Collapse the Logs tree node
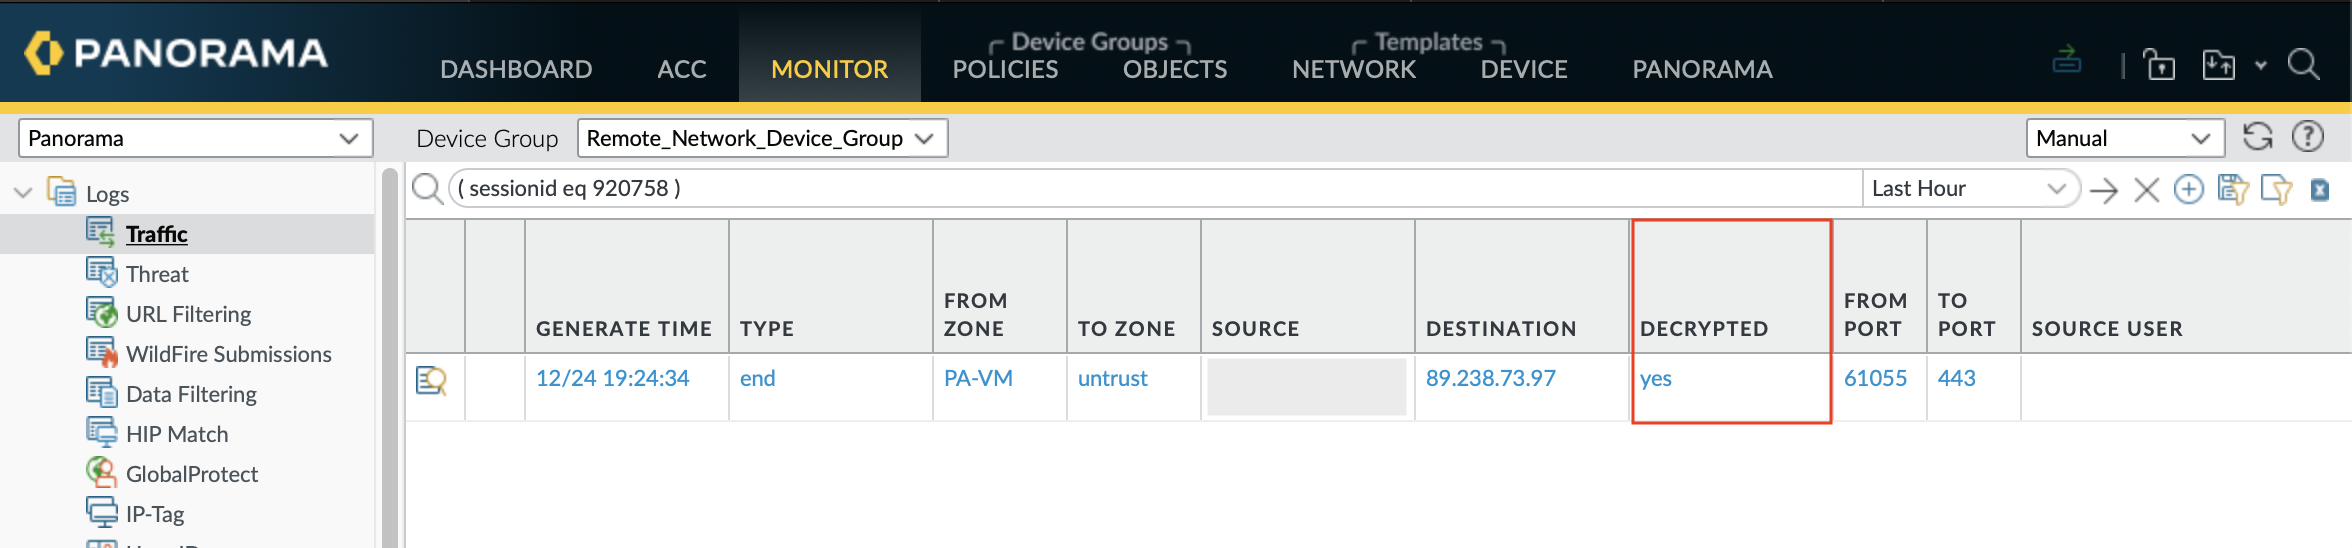 point(23,193)
